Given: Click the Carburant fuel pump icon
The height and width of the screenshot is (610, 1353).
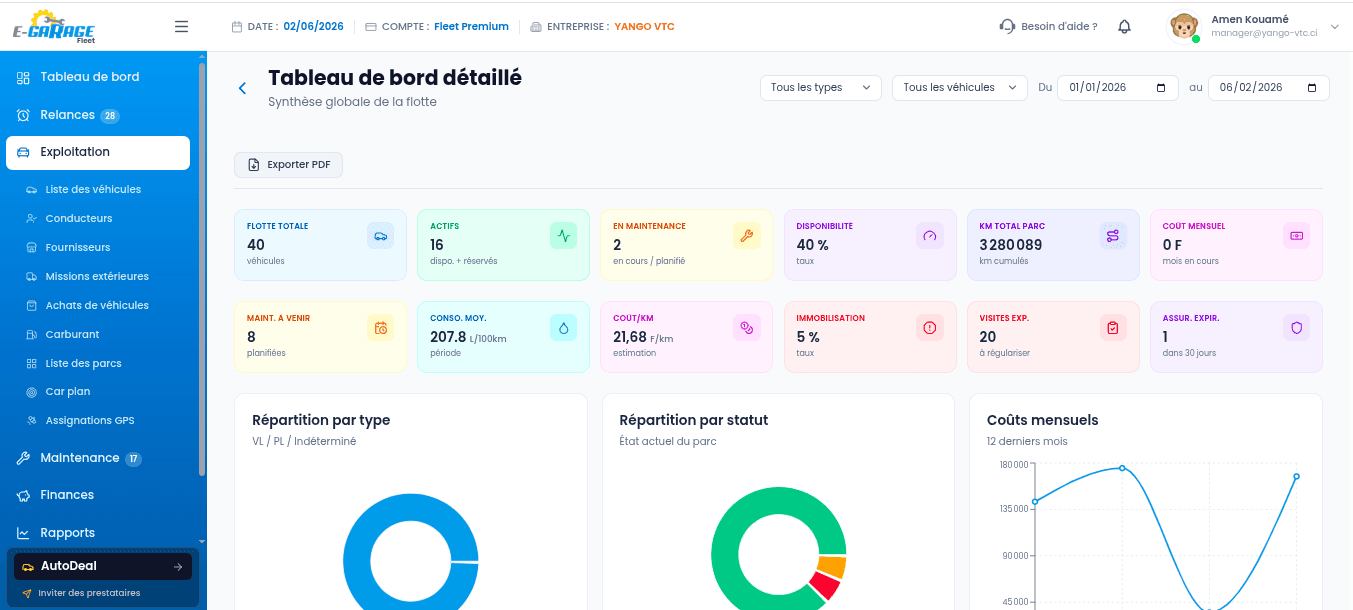Looking at the screenshot, I should (x=32, y=335).
